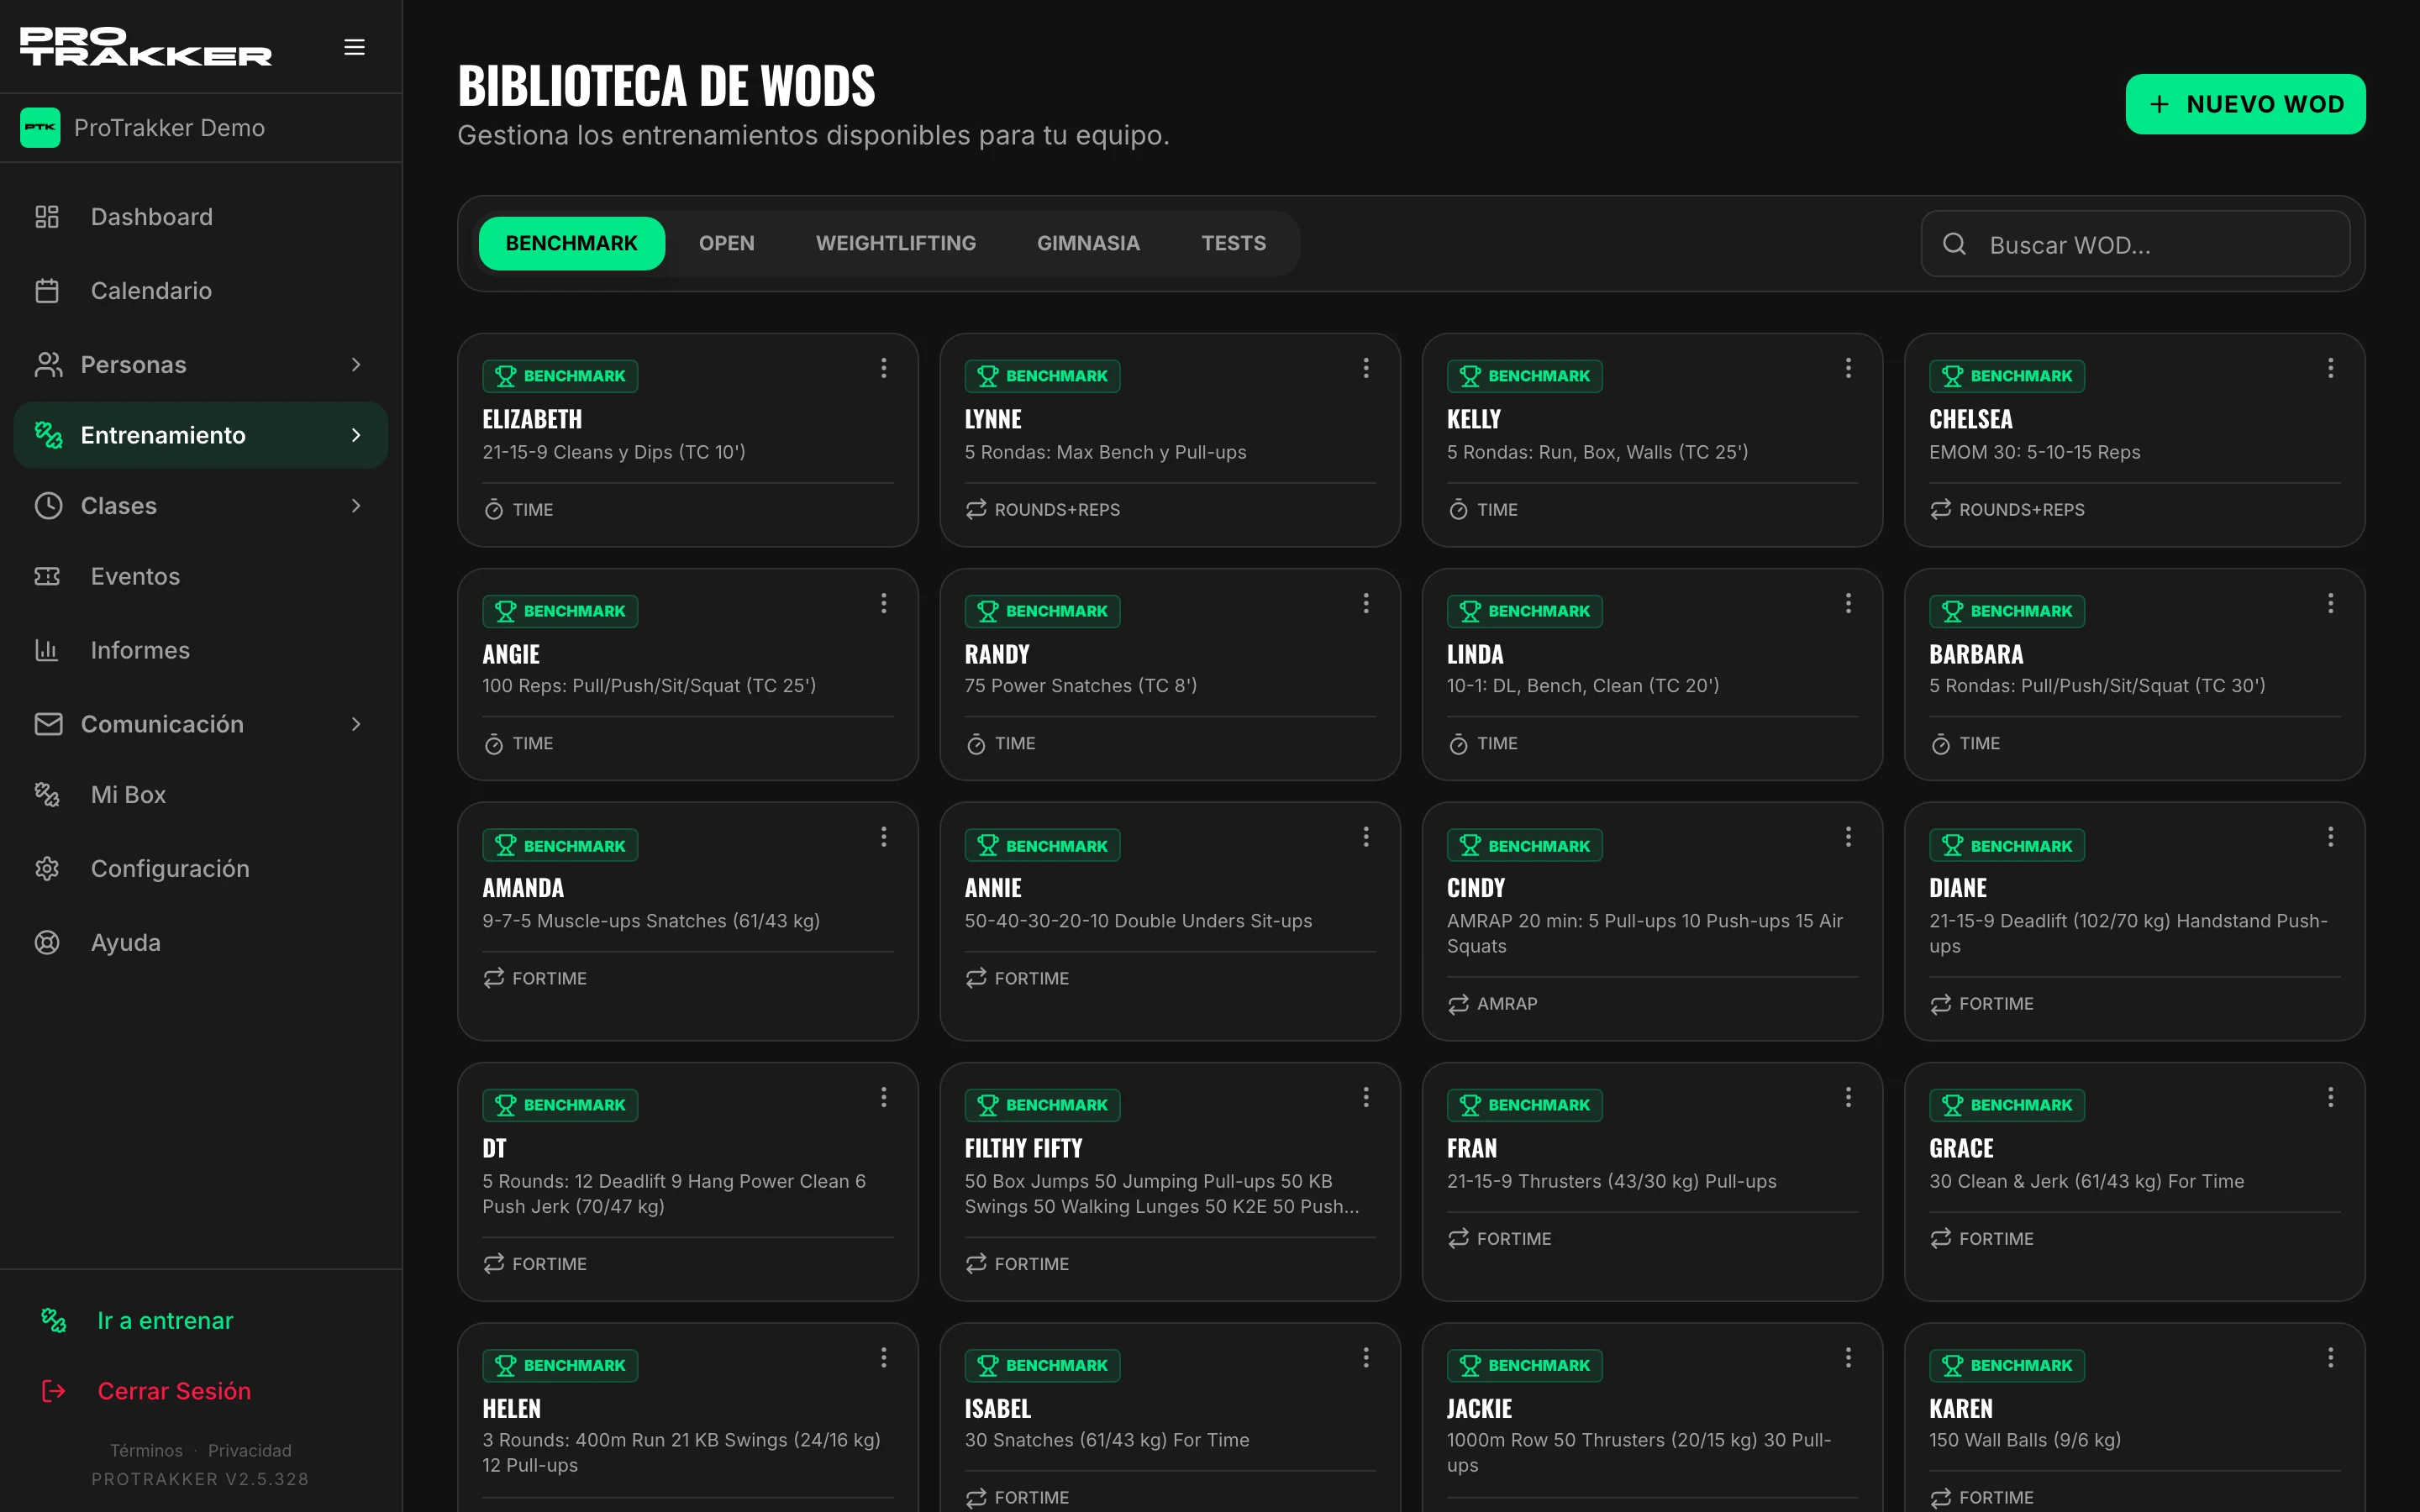Open the AMANDA workout card title

[523, 888]
